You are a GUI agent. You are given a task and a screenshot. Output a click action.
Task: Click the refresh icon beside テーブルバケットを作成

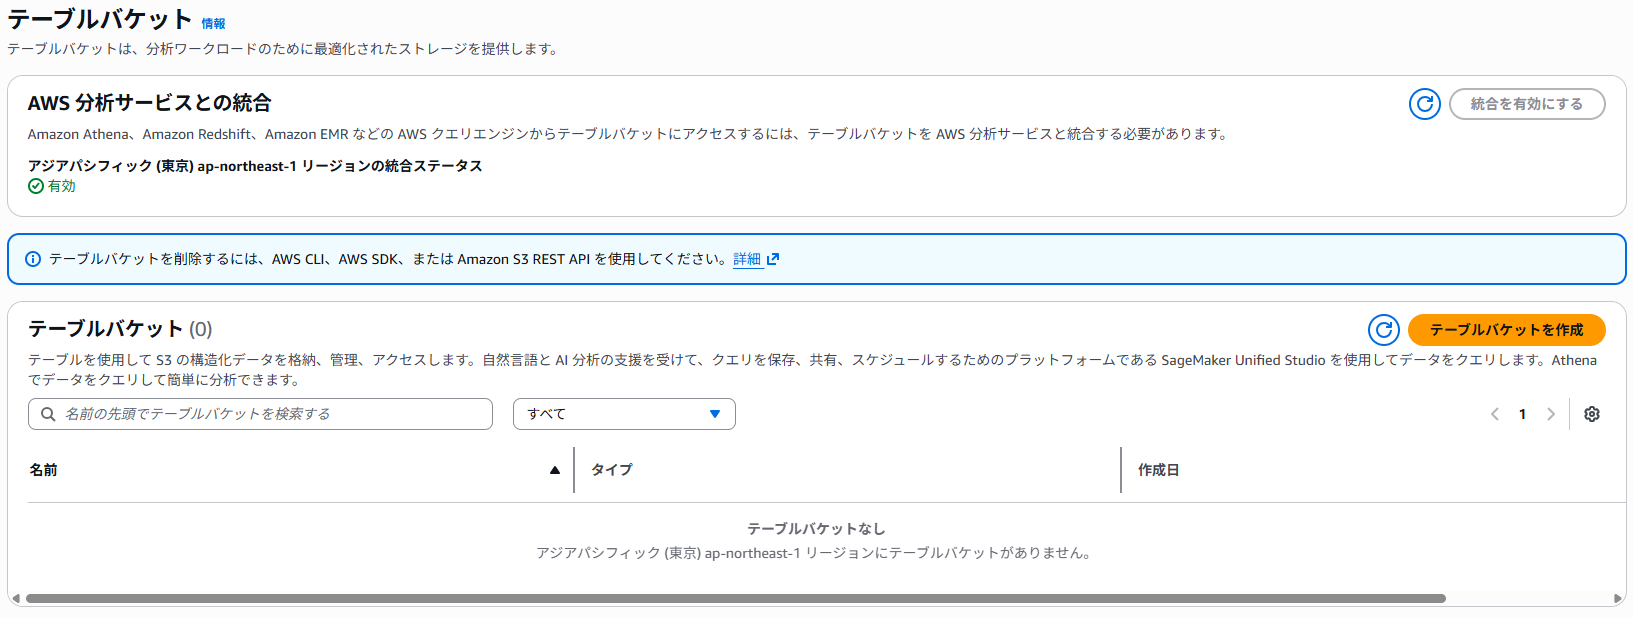(1383, 330)
